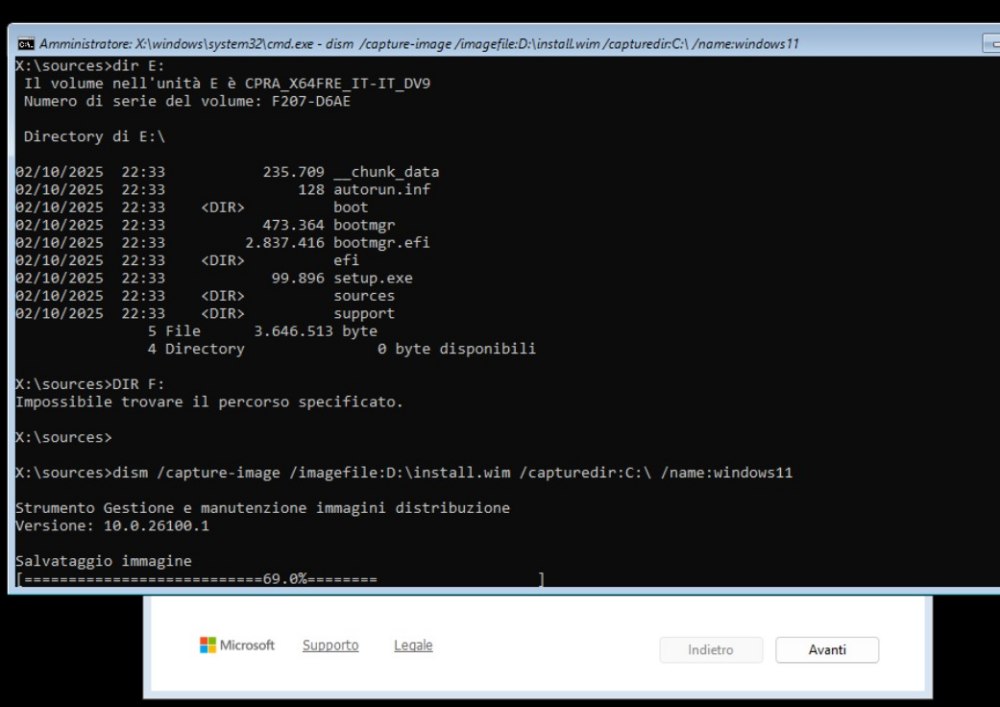Screen dimensions: 1000x707
Task: Open the Legale link
Action: coord(413,645)
